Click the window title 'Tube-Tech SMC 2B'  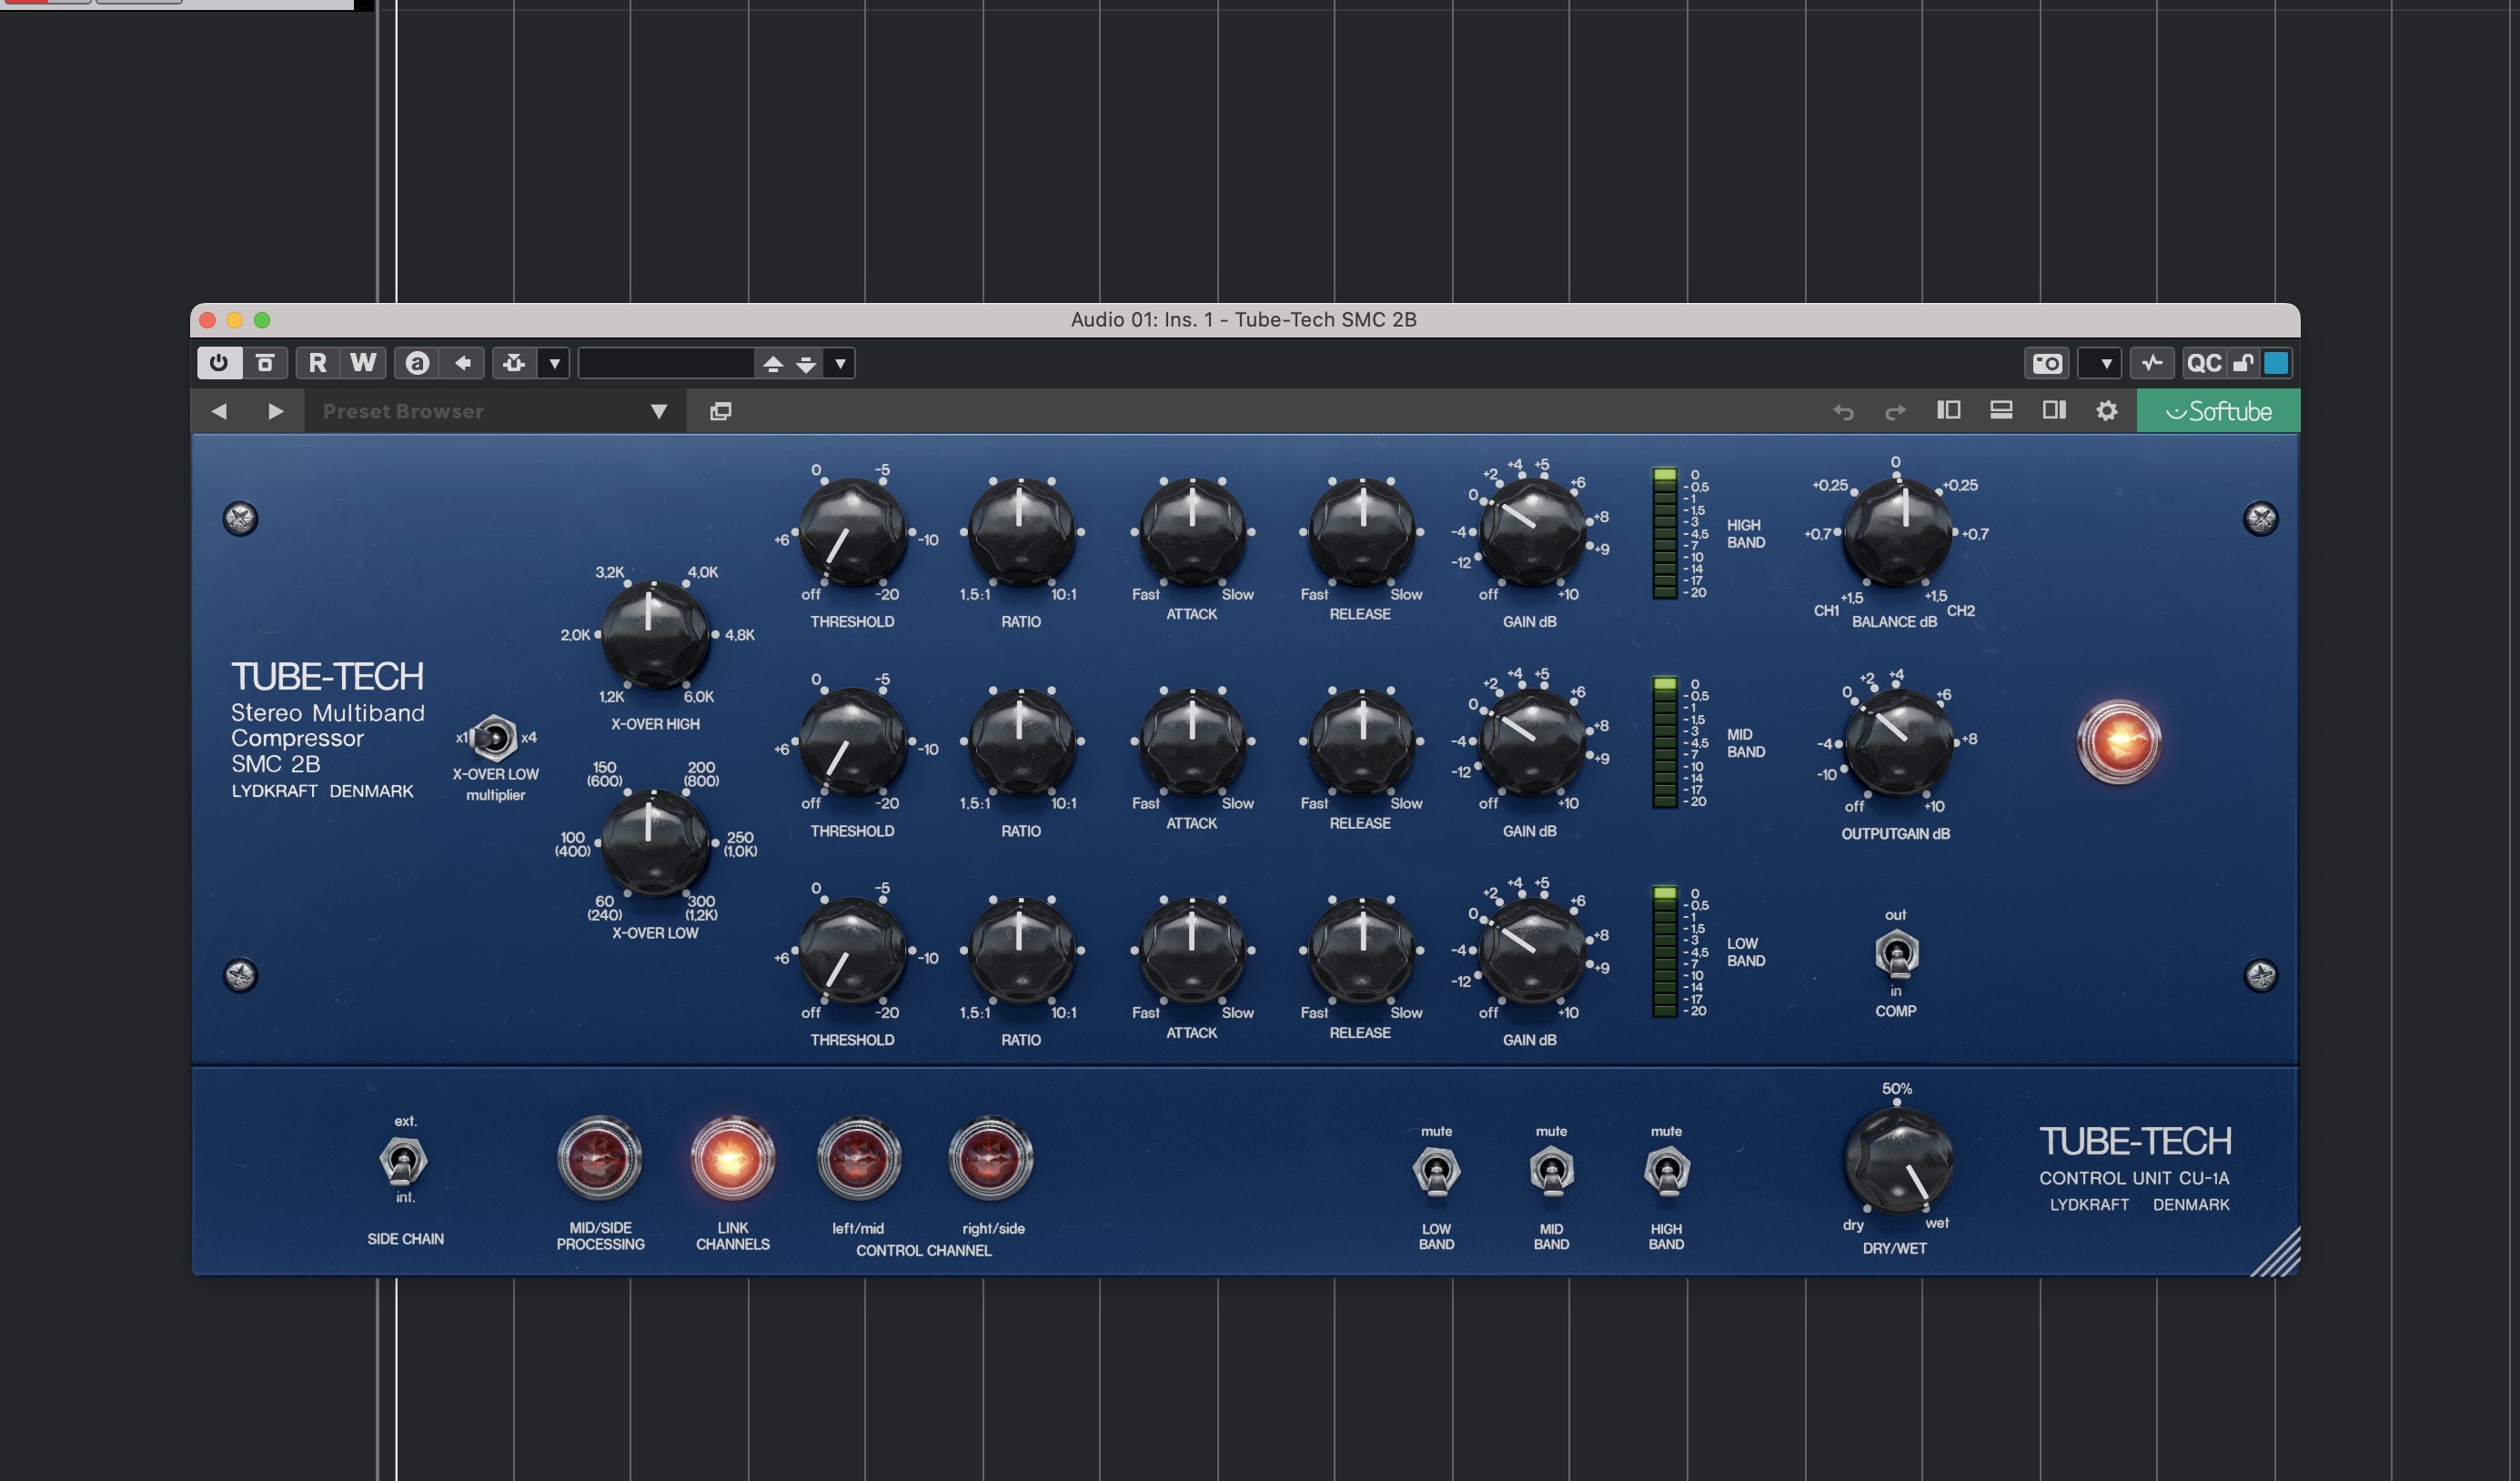1325,320
